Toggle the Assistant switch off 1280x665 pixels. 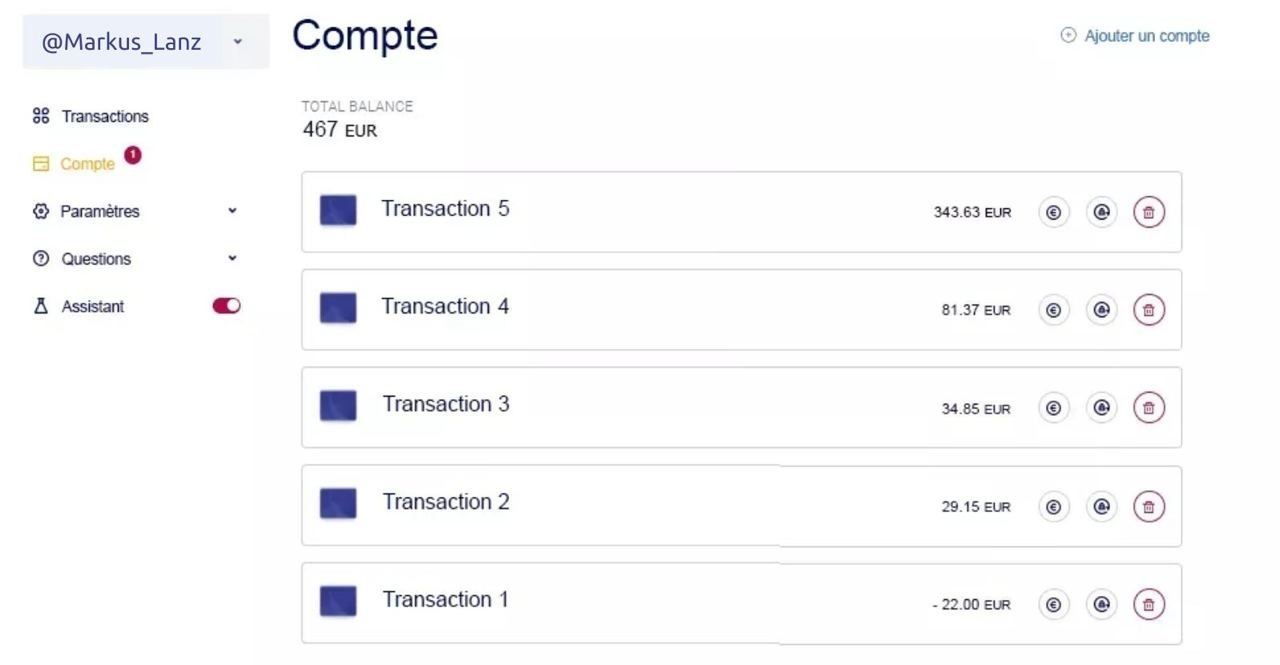[226, 306]
